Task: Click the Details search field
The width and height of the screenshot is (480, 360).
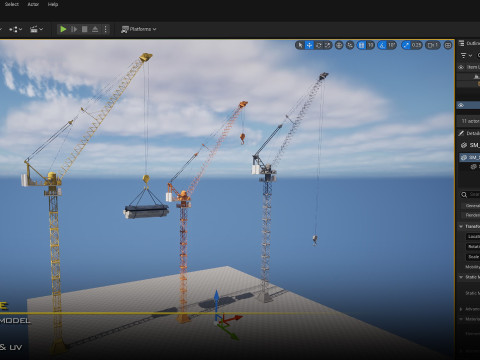Action: [471, 194]
